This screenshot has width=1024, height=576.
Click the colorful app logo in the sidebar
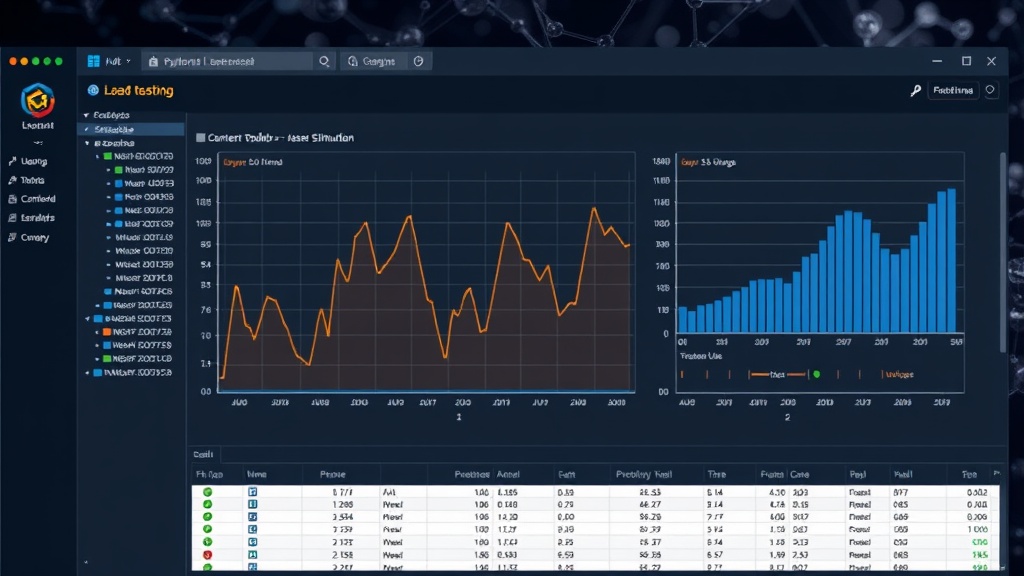click(38, 100)
